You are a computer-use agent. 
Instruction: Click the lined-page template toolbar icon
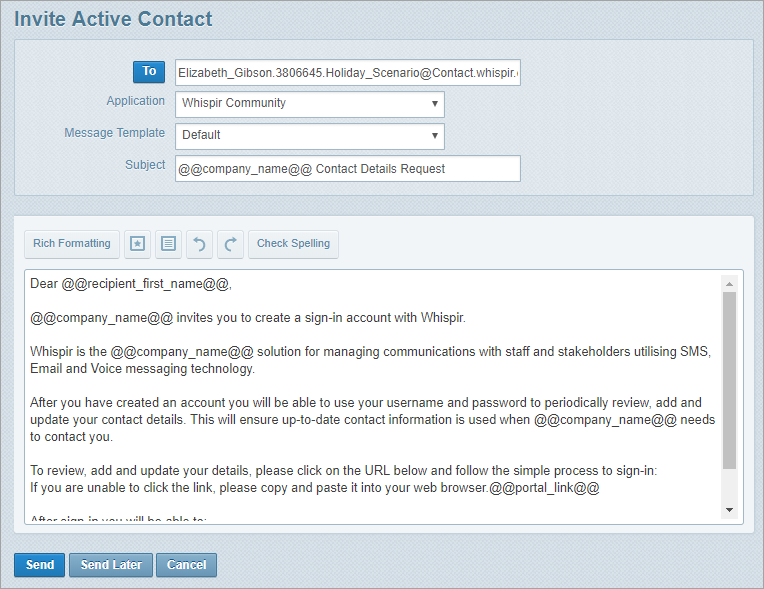pyautogui.click(x=169, y=244)
